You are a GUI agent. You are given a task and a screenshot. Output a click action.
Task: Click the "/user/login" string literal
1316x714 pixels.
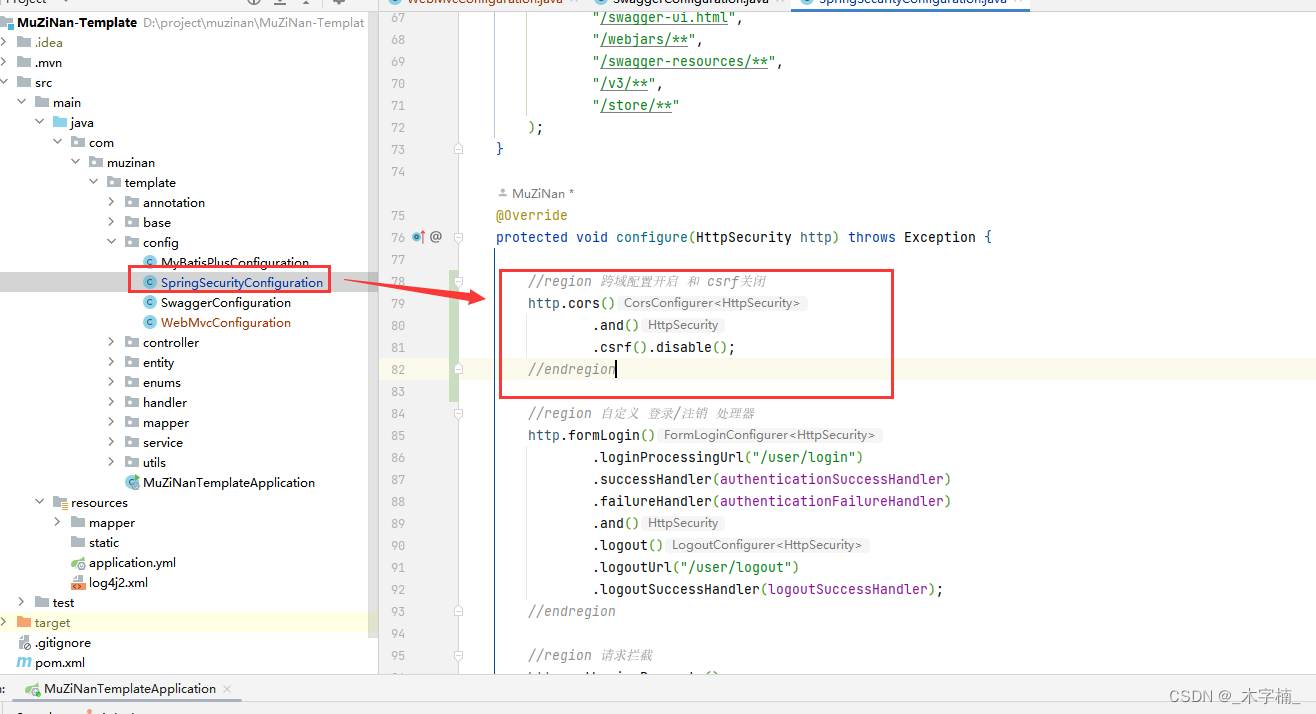click(808, 457)
